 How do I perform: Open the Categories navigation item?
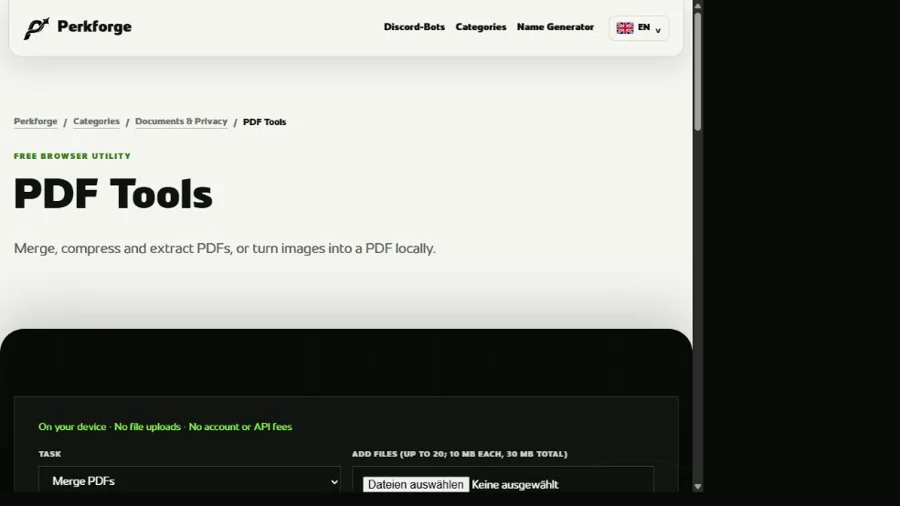(x=480, y=27)
